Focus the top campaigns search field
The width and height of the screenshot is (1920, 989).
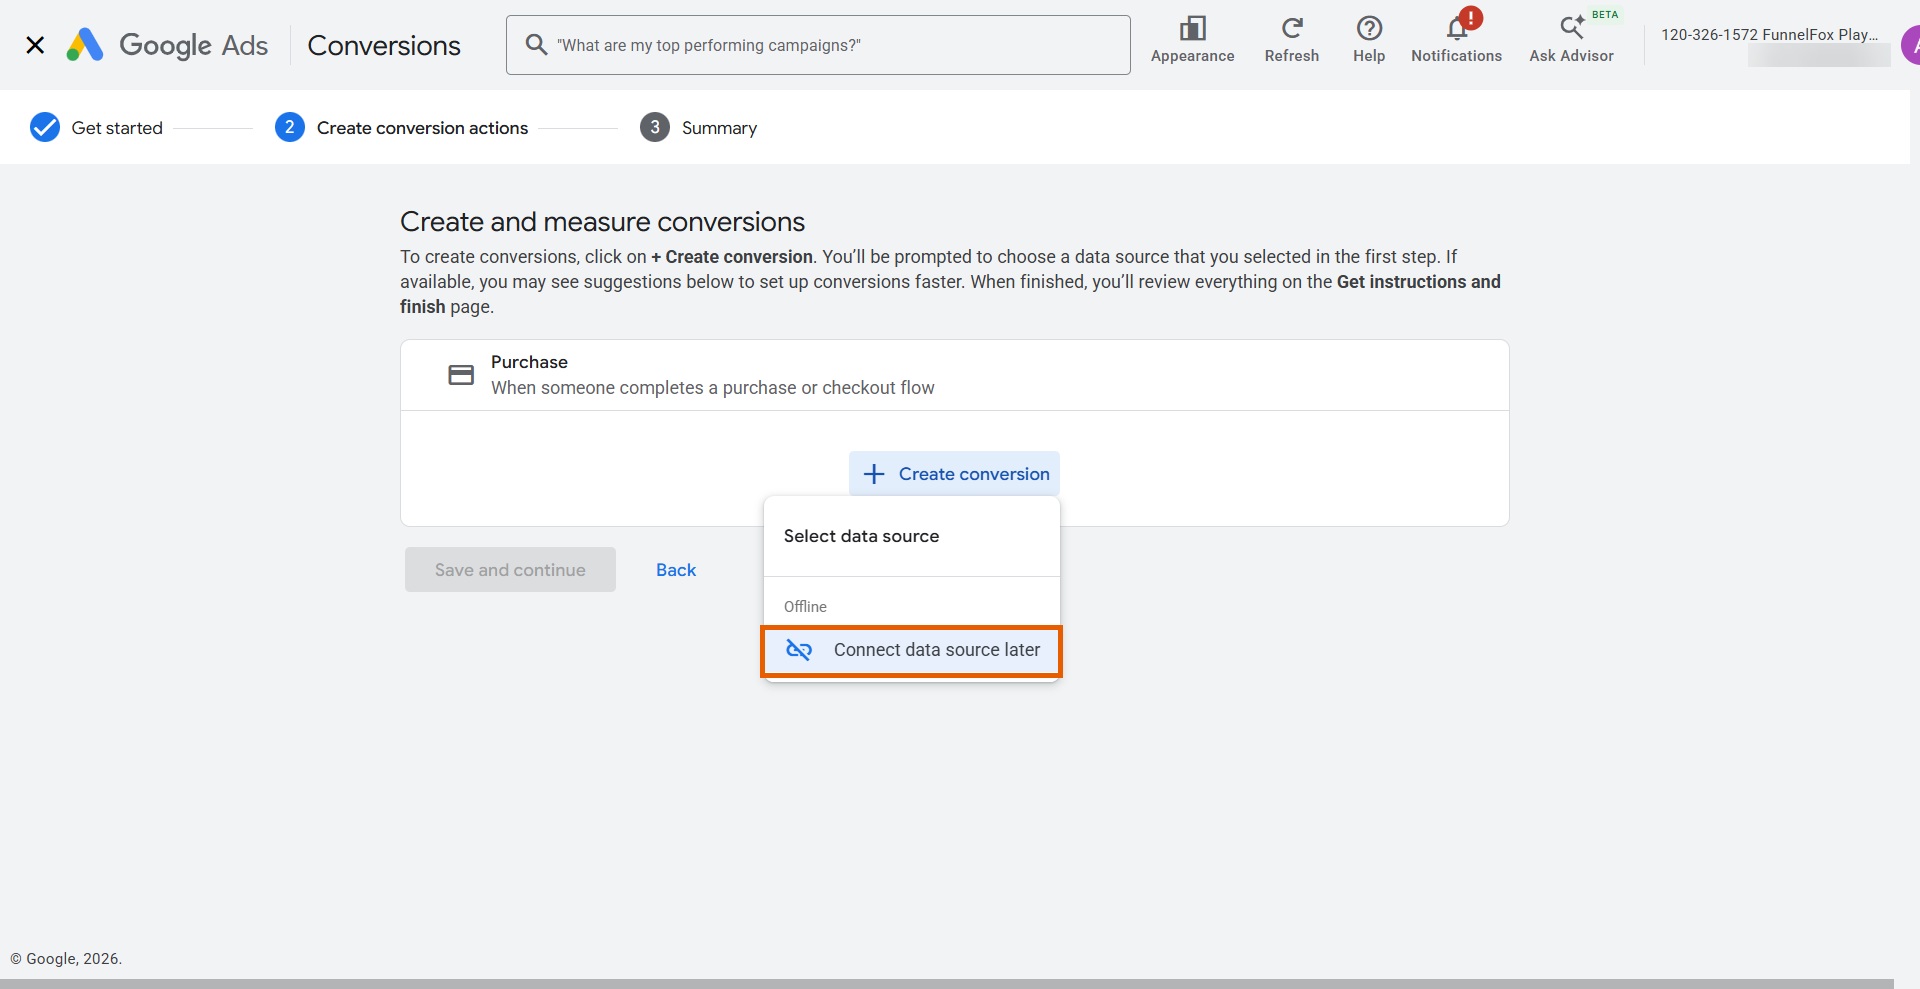click(x=818, y=45)
